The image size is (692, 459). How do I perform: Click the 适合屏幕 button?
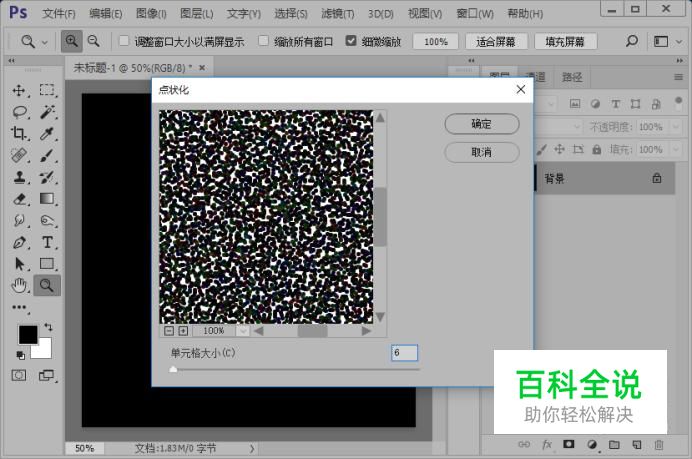(x=496, y=42)
